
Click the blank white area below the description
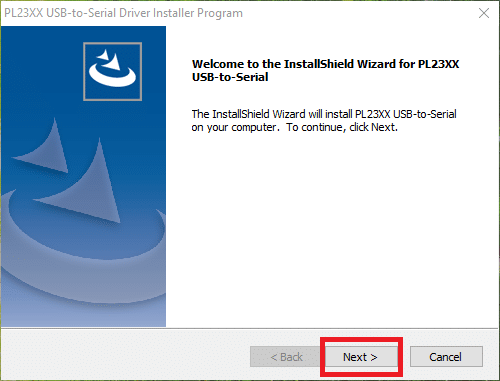[332, 230]
